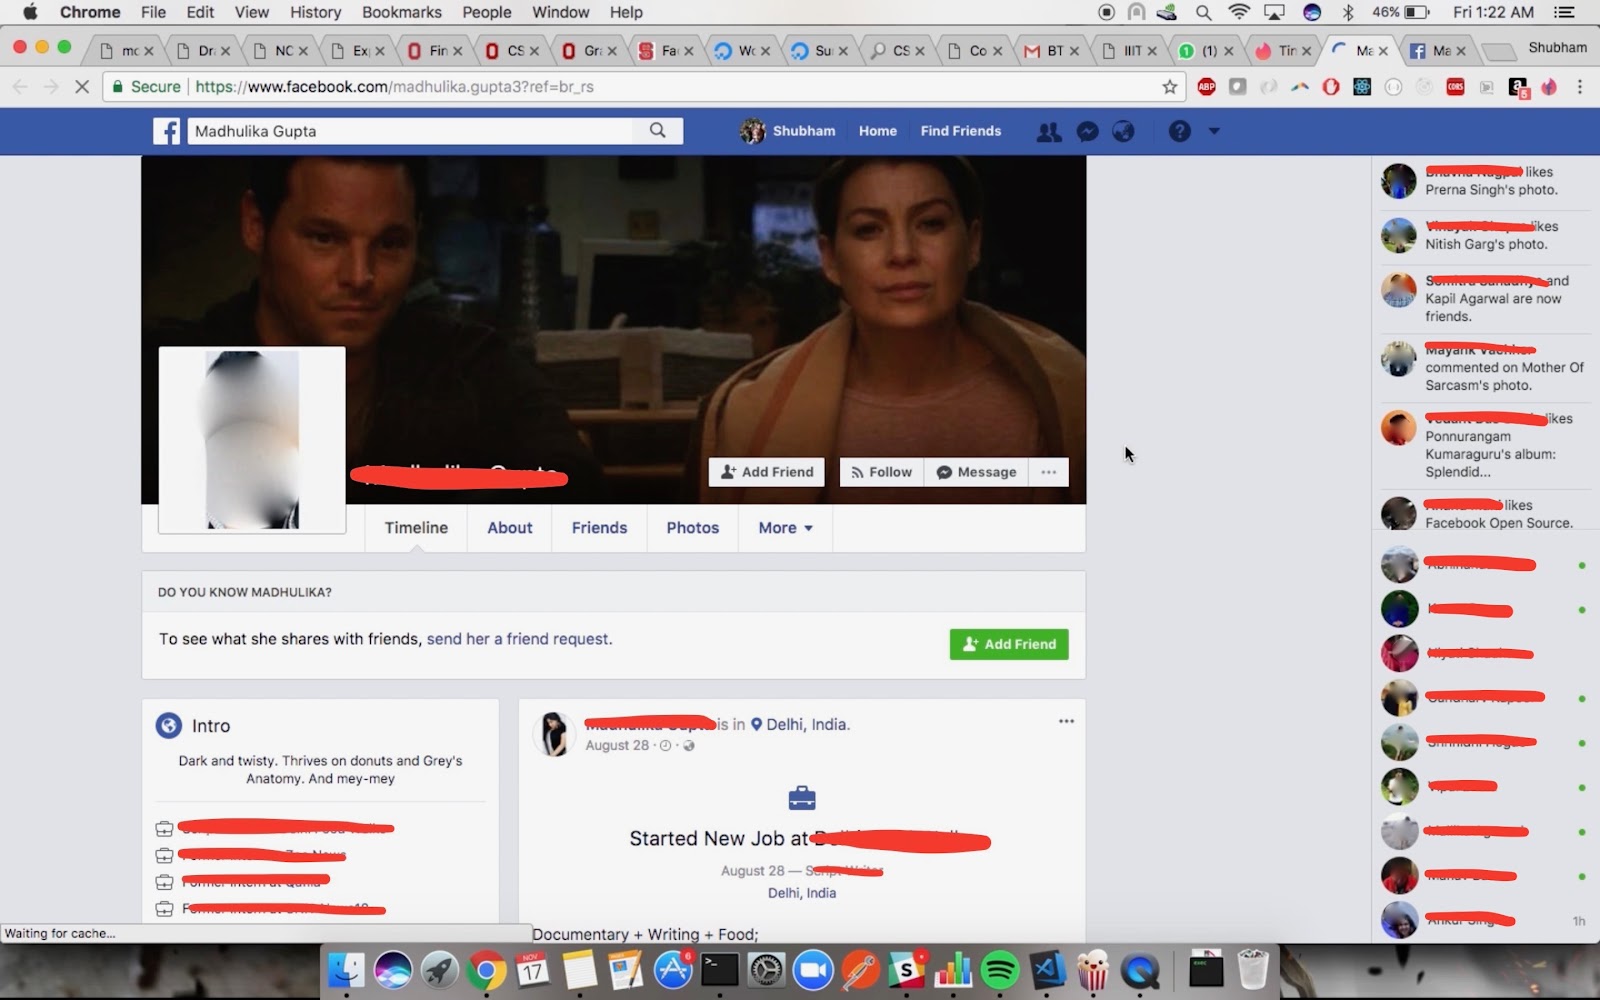Open the Friend Requests icon

pyautogui.click(x=1049, y=131)
